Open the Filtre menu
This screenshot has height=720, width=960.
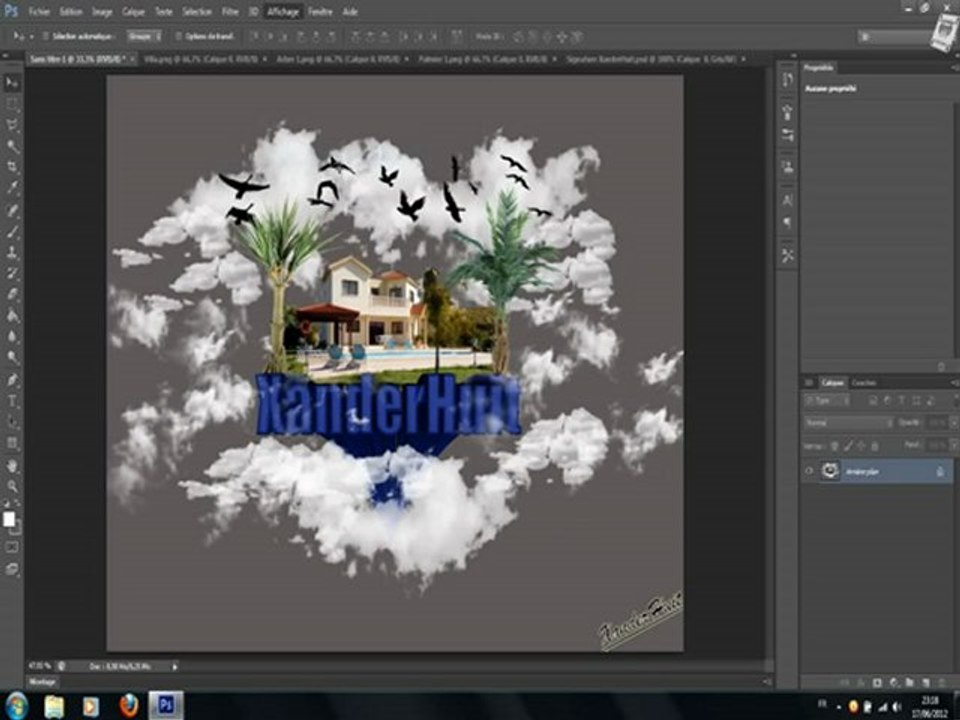click(230, 12)
